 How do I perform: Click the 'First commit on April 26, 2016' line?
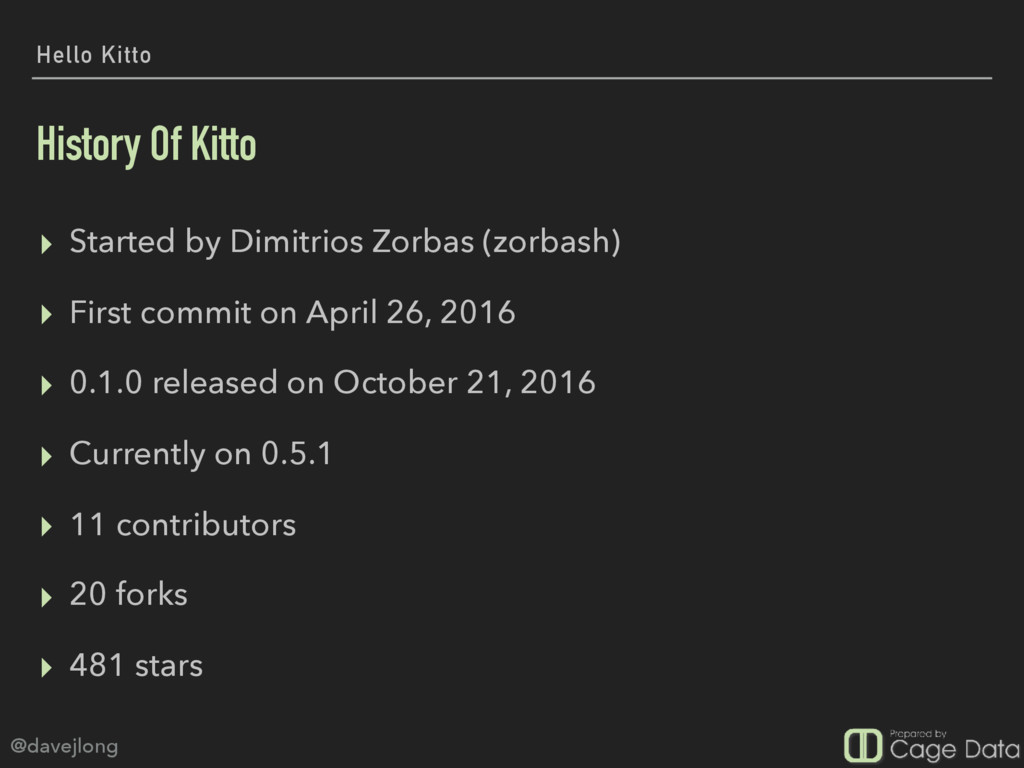pos(293,313)
